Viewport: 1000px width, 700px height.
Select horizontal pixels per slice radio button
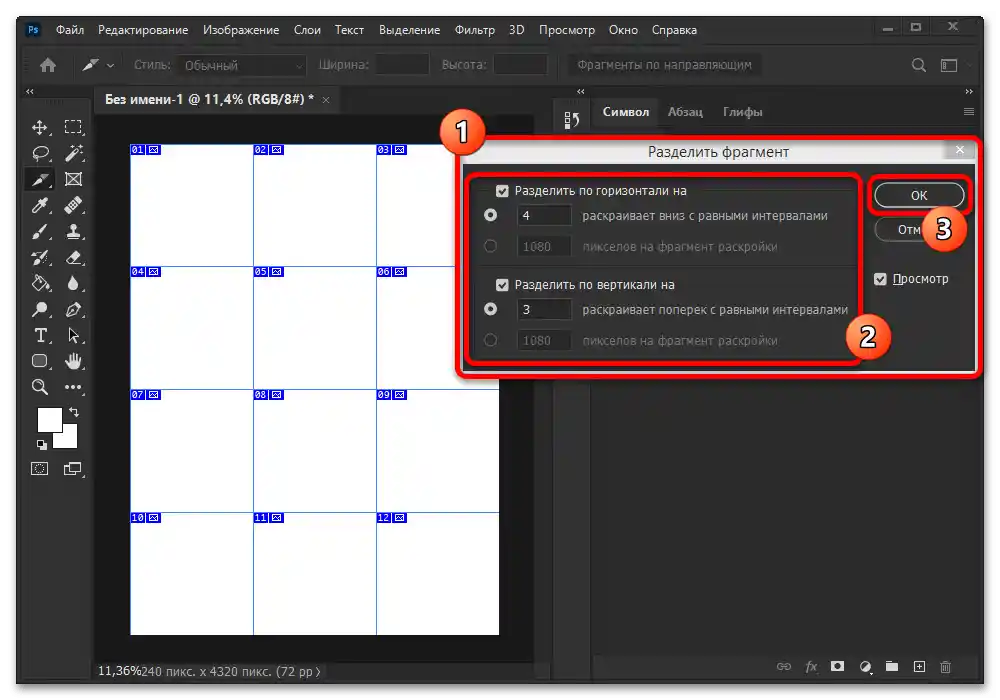tap(490, 246)
